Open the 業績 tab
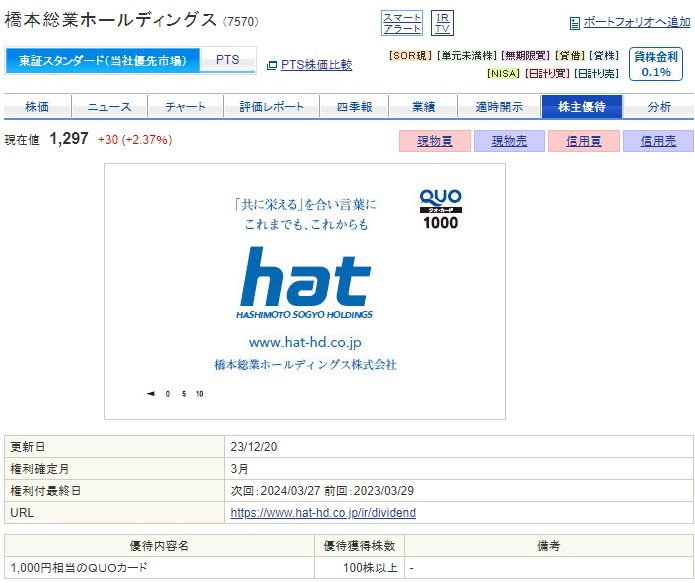Viewport: 695px width, 583px height. coord(423,107)
